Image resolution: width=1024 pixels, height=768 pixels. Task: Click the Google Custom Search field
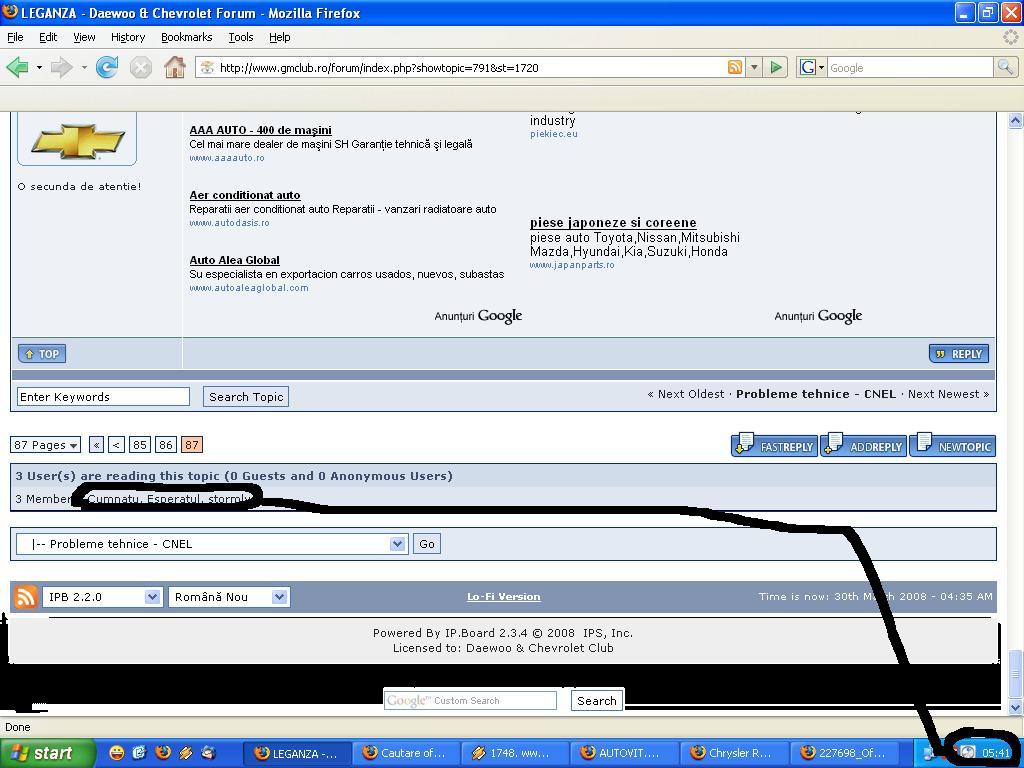tap(470, 701)
